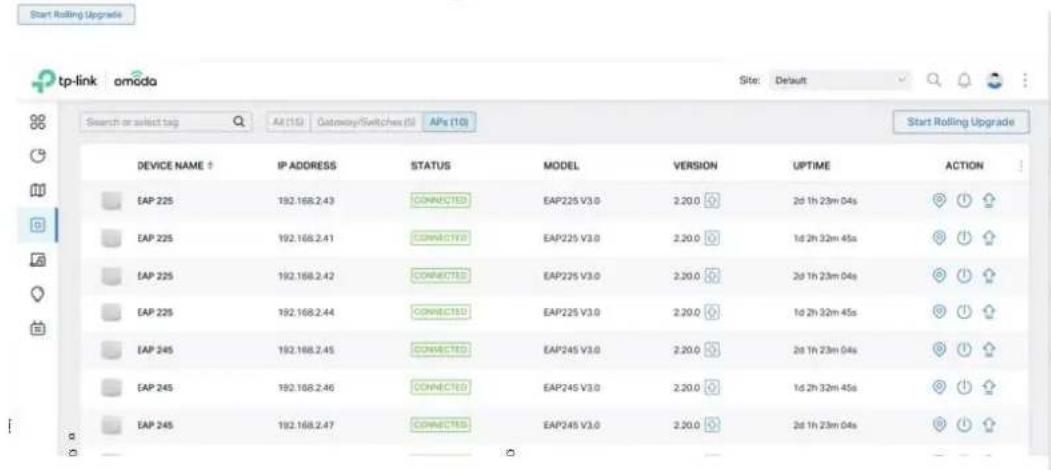Upgrade the device at 192.168.2.41
The height and width of the screenshot is (470, 1051).
[989, 237]
